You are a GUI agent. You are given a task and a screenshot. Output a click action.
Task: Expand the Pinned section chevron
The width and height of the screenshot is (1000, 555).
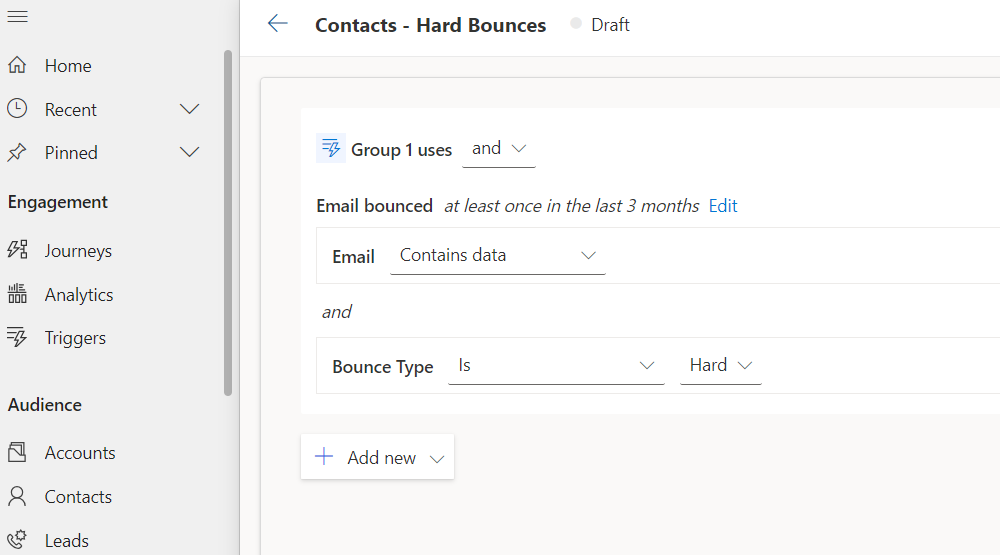[189, 152]
